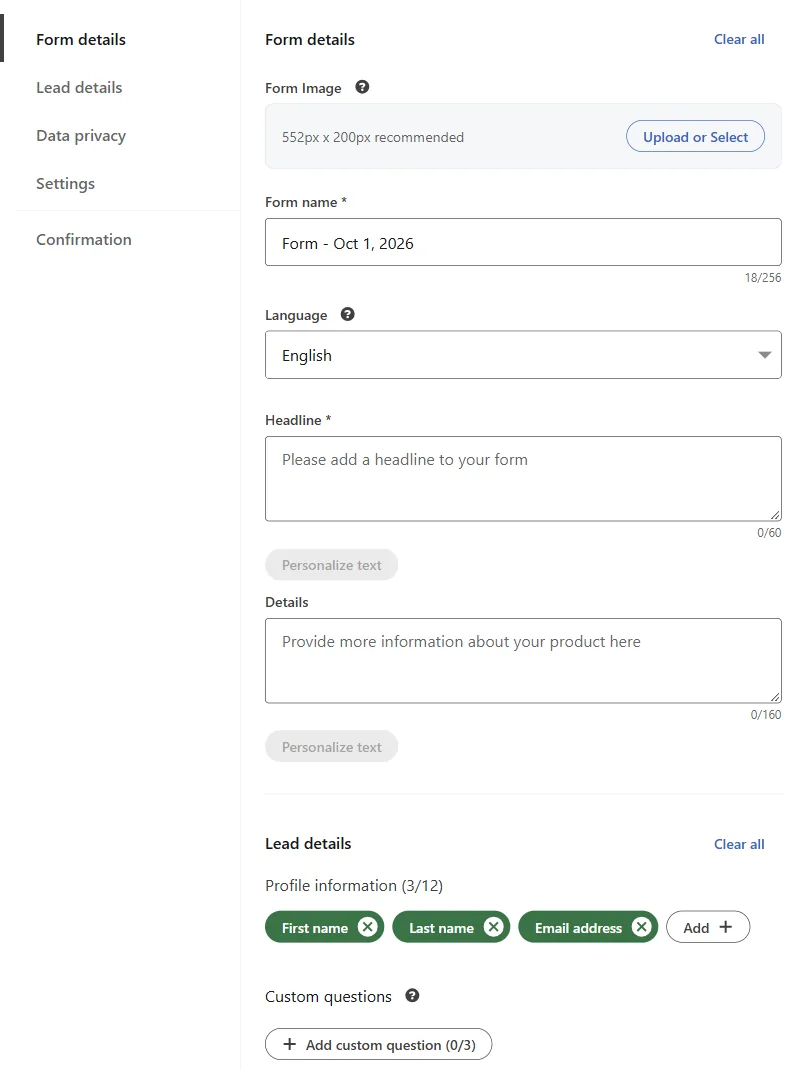The height and width of the screenshot is (1070, 800).
Task: Focus the Headline text area
Action: [x=523, y=479]
